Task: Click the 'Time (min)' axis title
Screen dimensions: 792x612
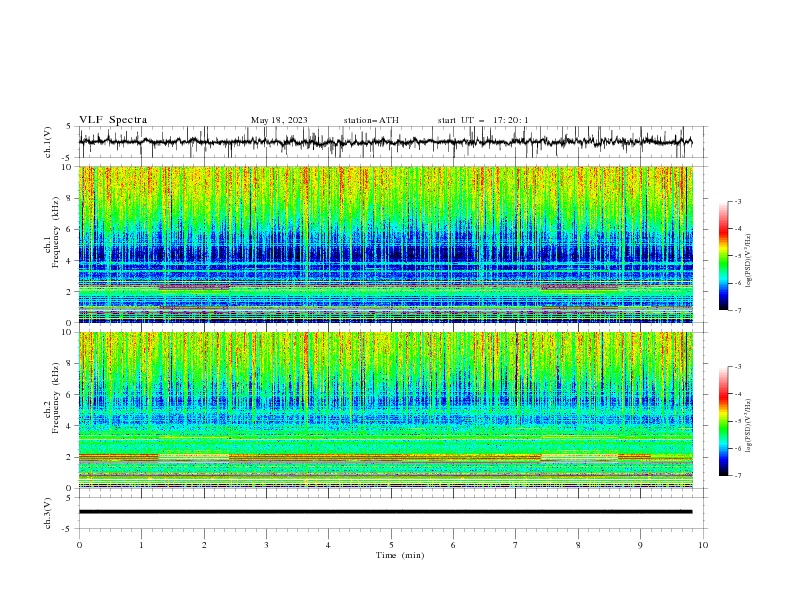Action: 400,555
